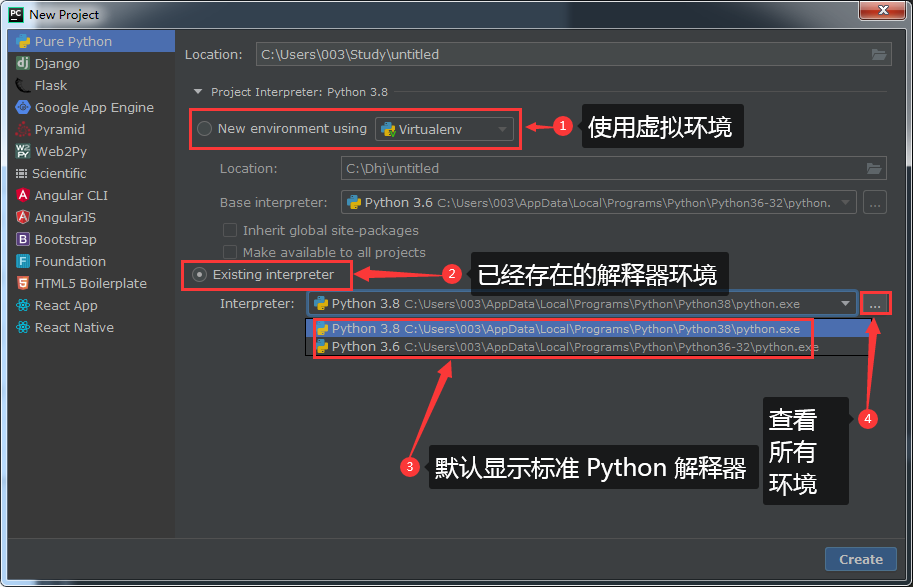
Task: Pick Scientific project type
Action: [x=91, y=174]
